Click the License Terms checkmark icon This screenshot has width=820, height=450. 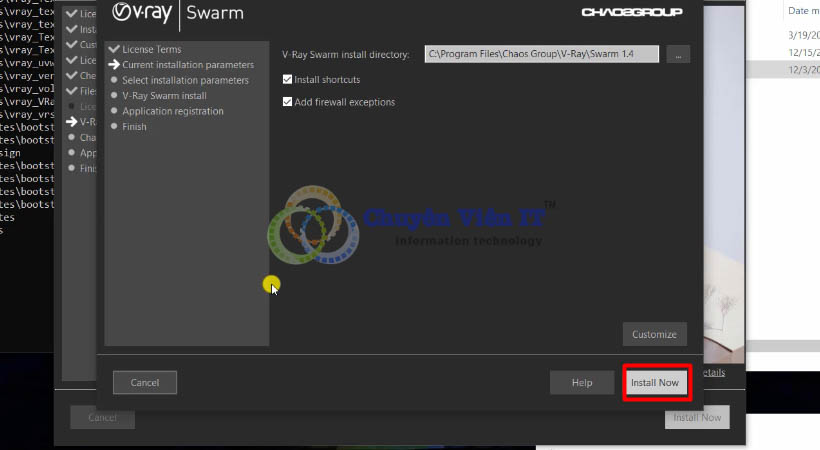click(x=114, y=49)
